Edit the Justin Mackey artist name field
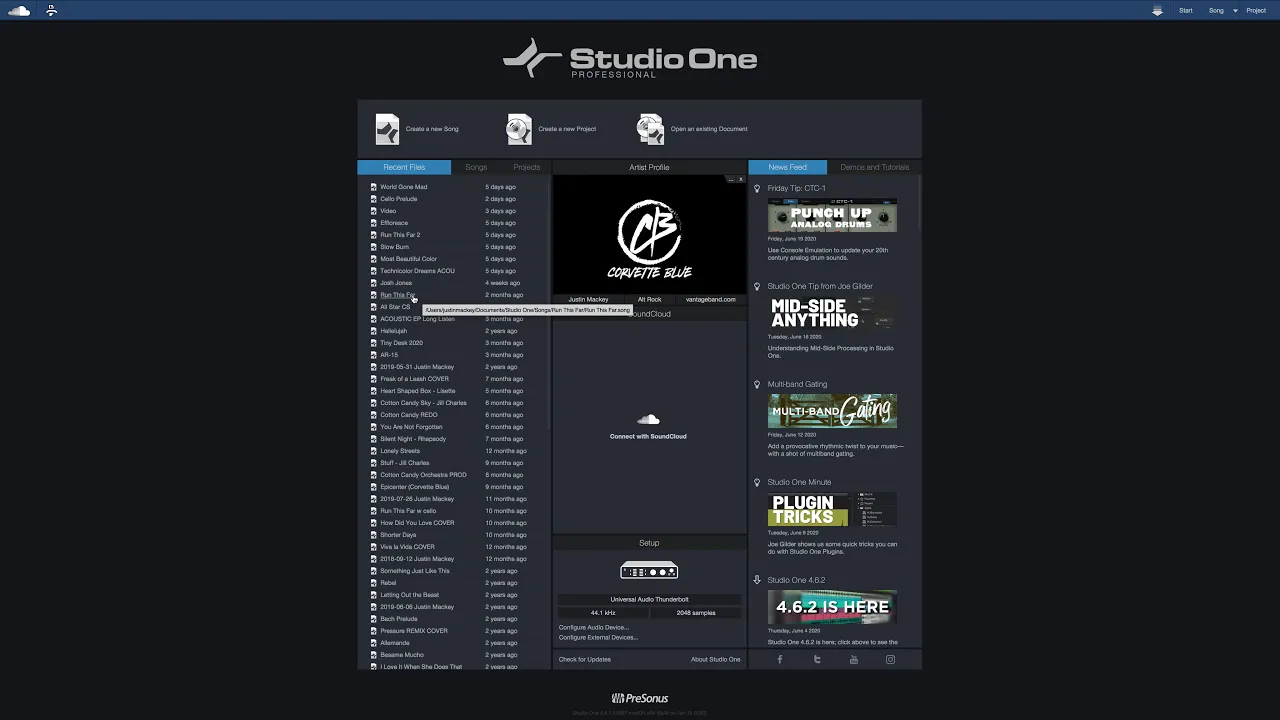The width and height of the screenshot is (1280, 720). click(588, 299)
